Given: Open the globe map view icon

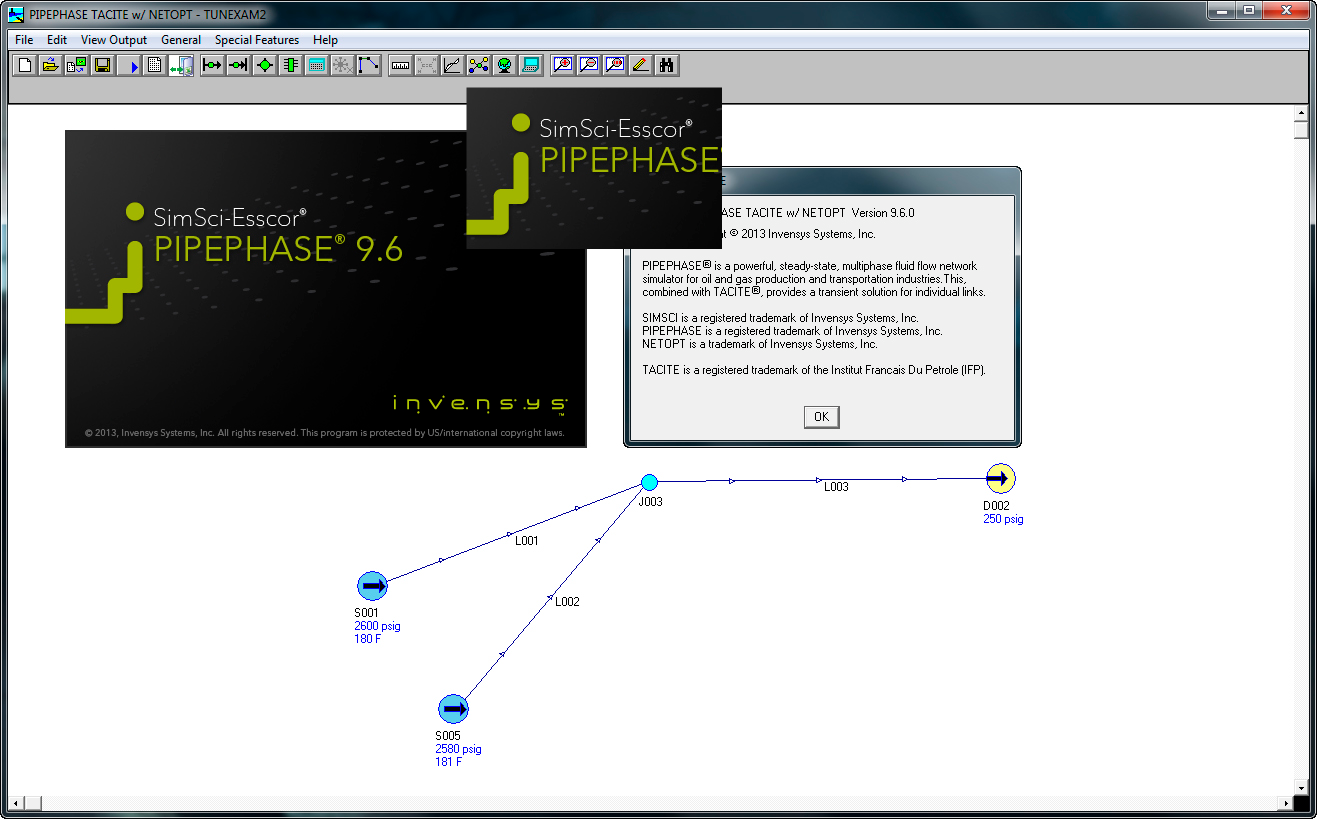Looking at the screenshot, I should 504,64.
